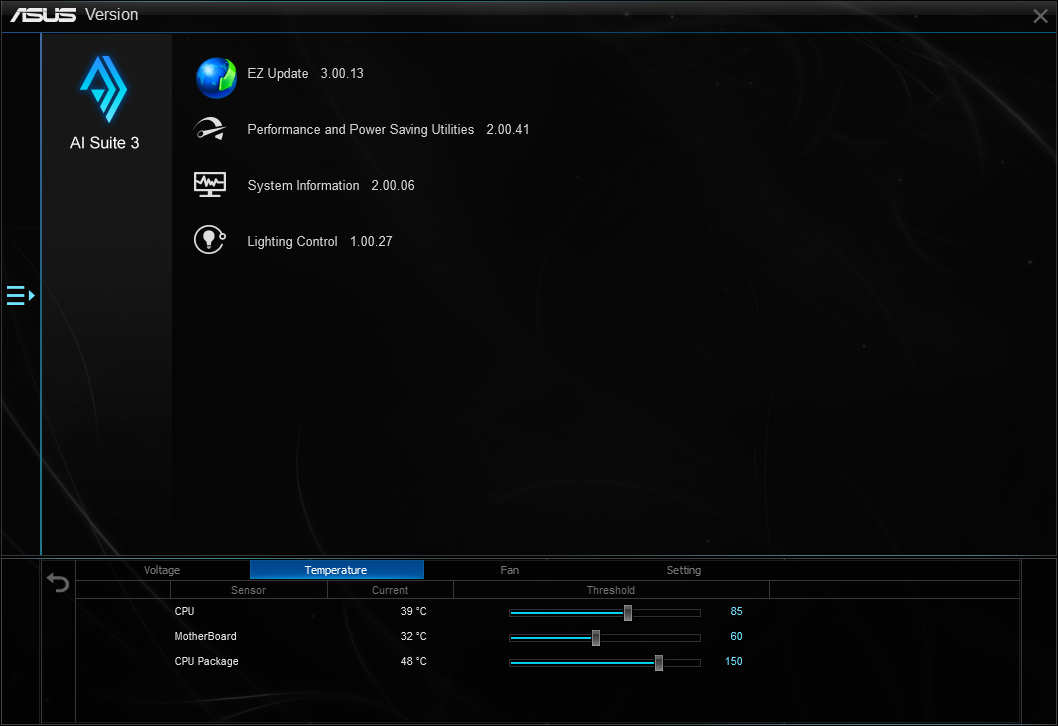Click the CPU threshold slider handle
The image size is (1058, 726).
(x=628, y=613)
